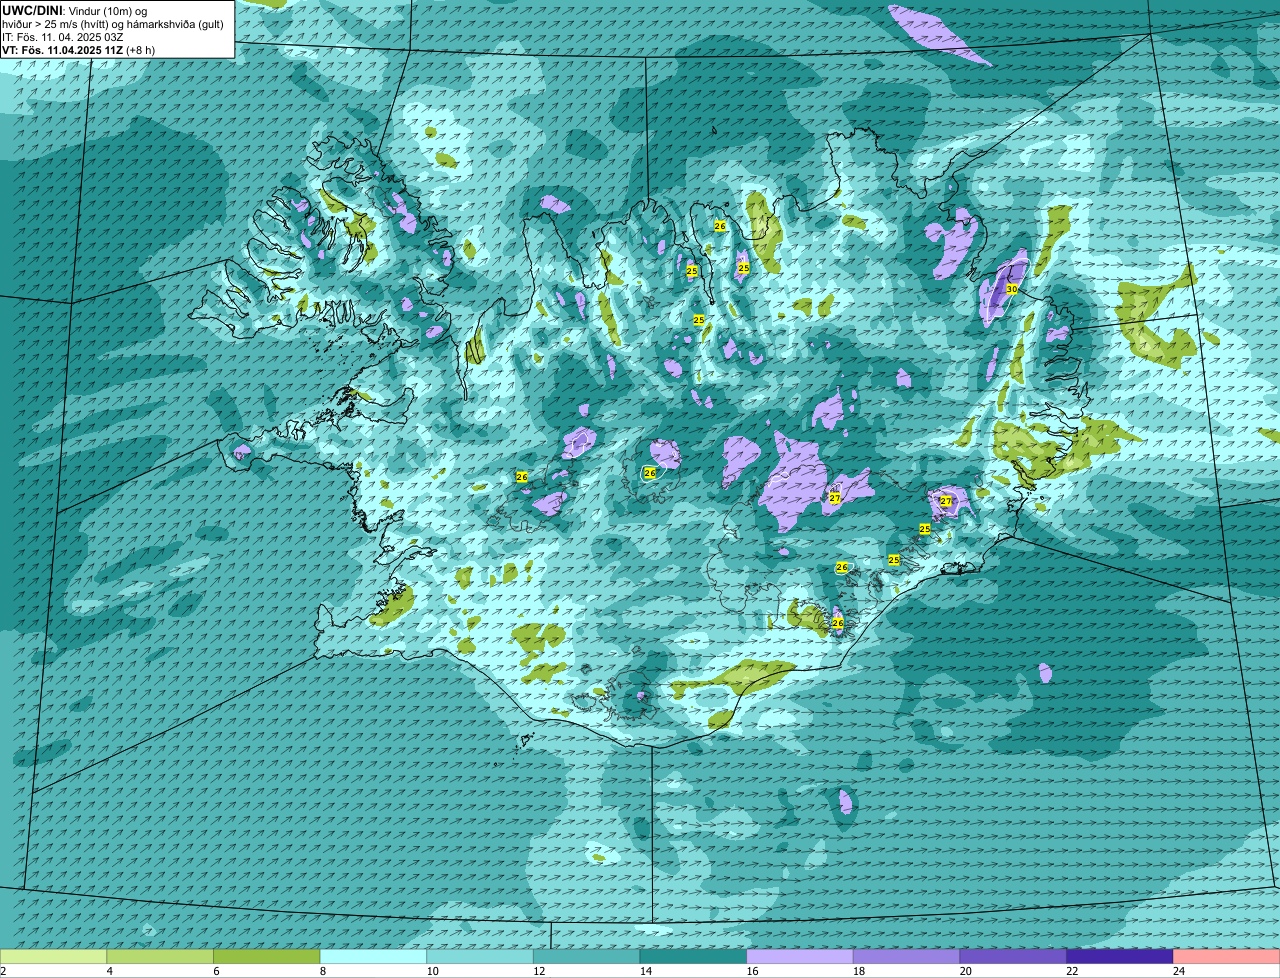Click the colorbar tick label '22'
Screen dimensions: 1280x978
tap(1072, 971)
